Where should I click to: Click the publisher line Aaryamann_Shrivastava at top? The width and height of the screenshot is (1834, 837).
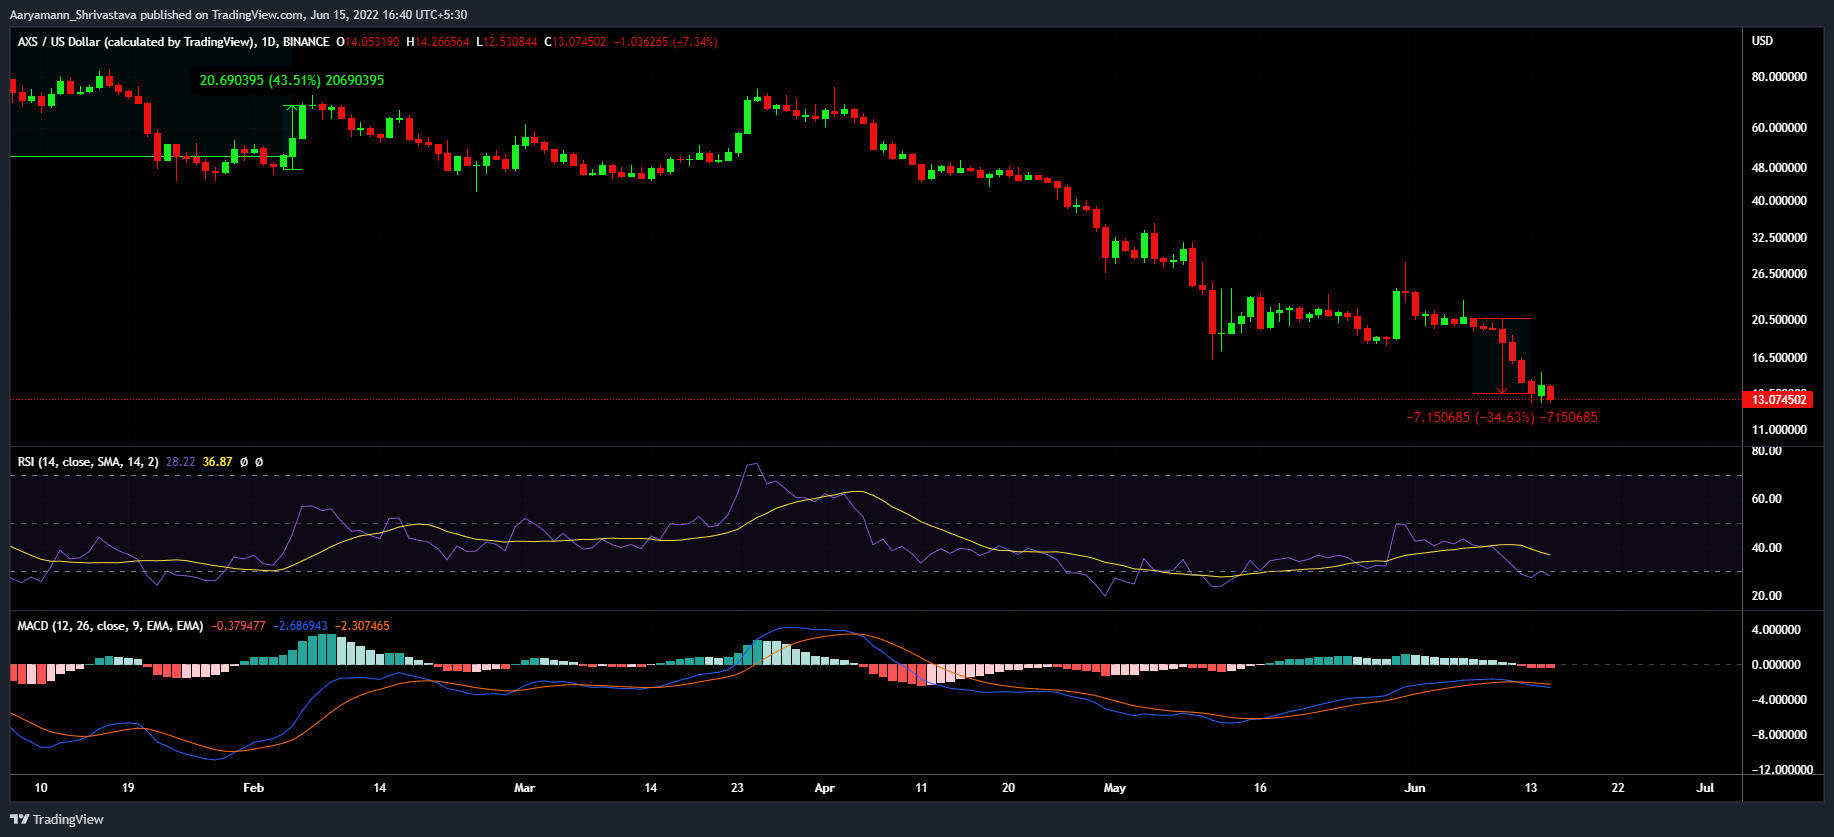tap(238, 15)
